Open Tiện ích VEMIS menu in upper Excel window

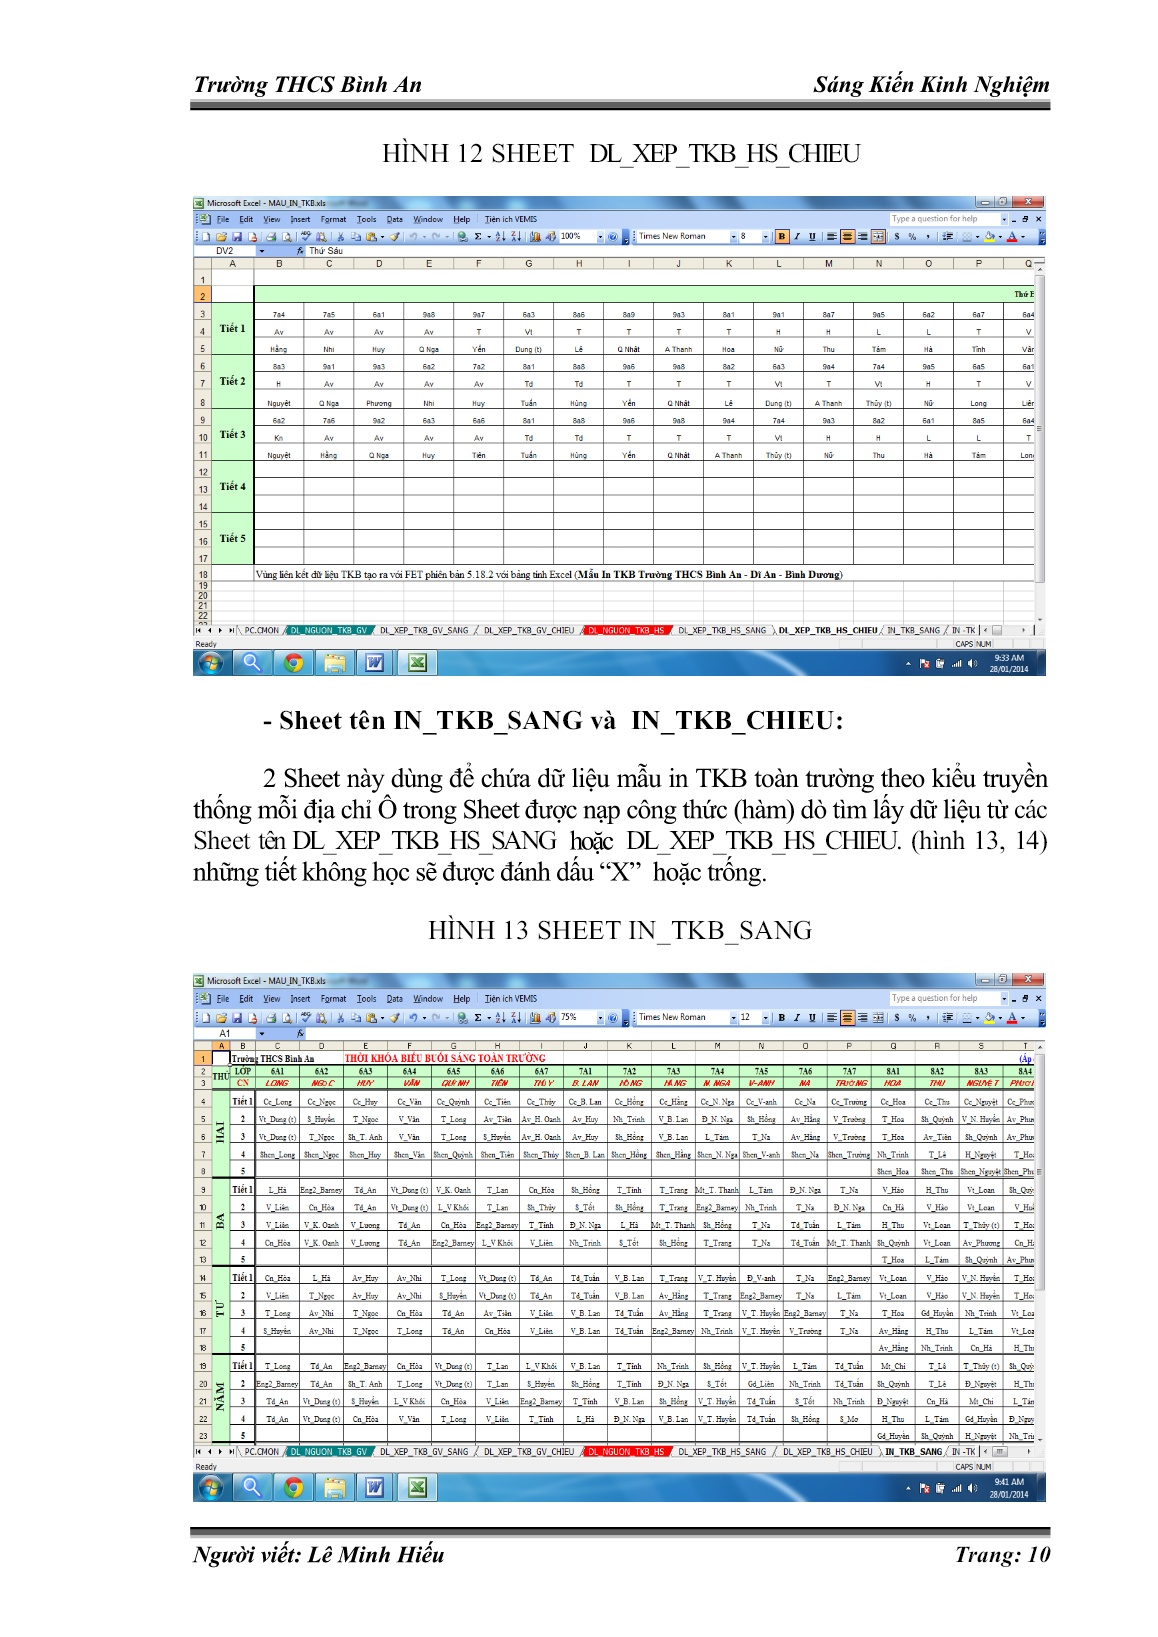[x=510, y=219]
